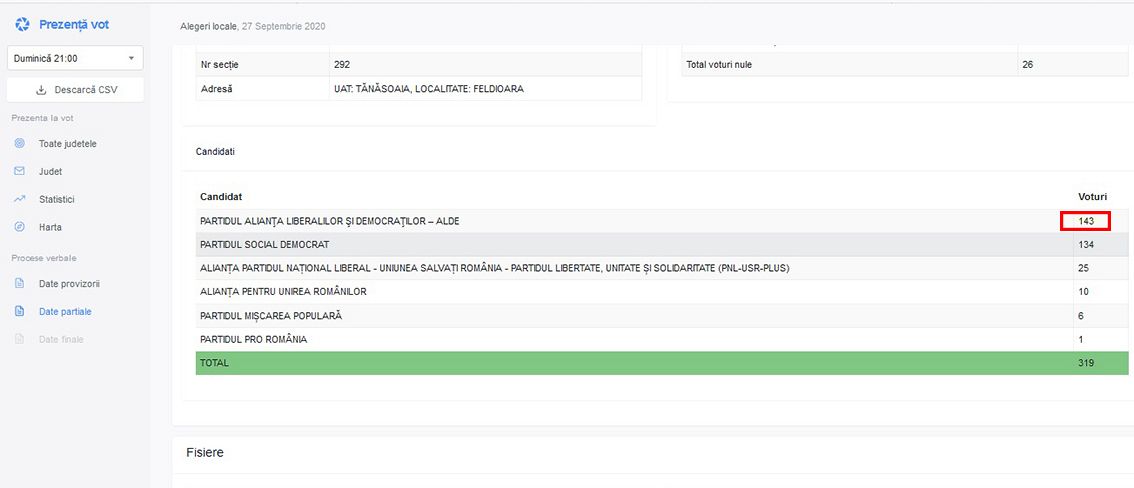Click the Statistici trend chart icon

pos(20,199)
